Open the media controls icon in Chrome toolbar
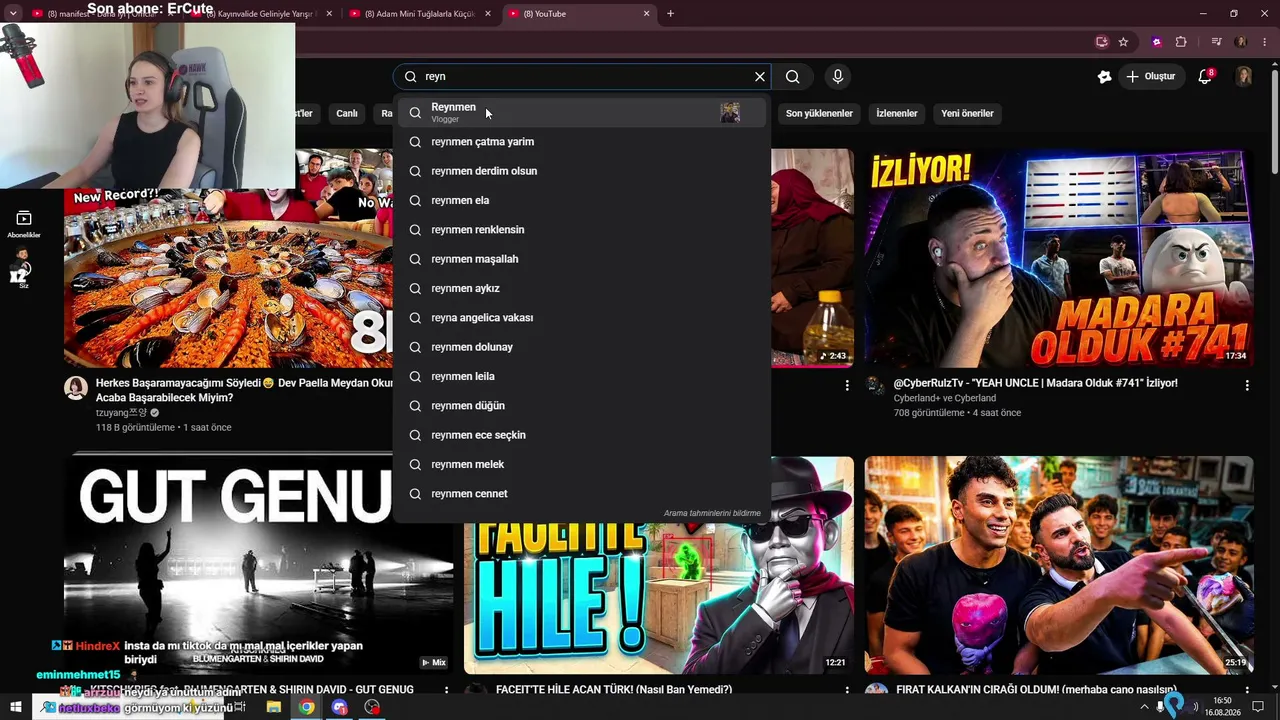The height and width of the screenshot is (720, 1280). click(1216, 42)
